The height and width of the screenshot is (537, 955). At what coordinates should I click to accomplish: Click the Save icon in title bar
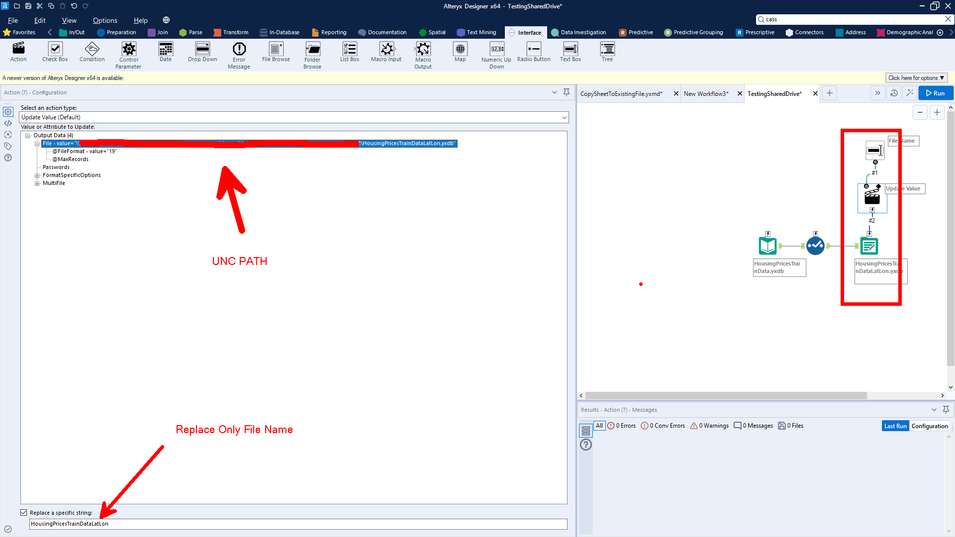coord(28,5)
